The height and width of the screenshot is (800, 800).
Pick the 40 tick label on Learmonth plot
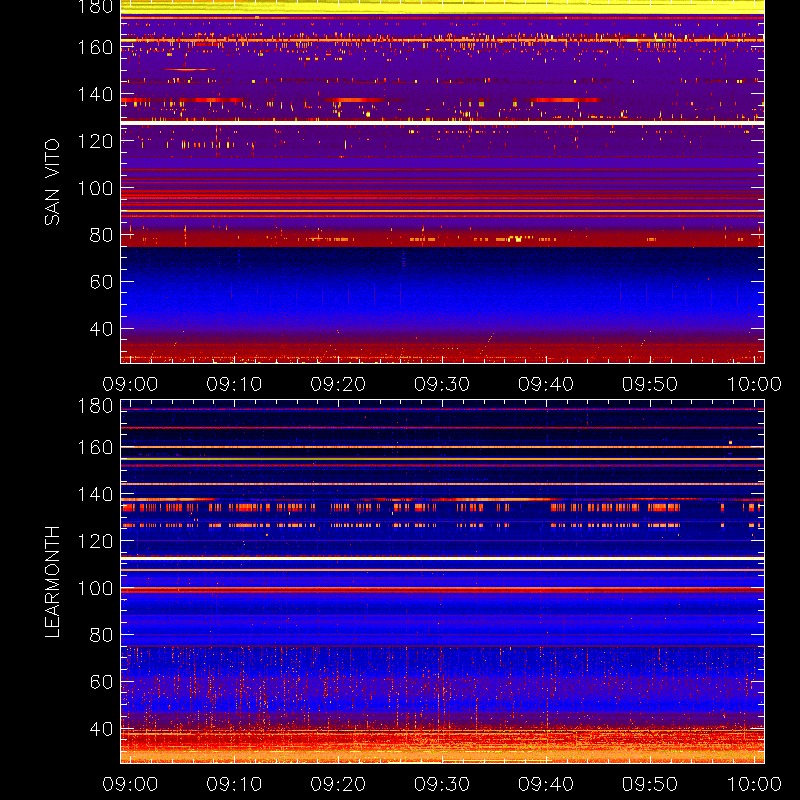click(x=101, y=729)
